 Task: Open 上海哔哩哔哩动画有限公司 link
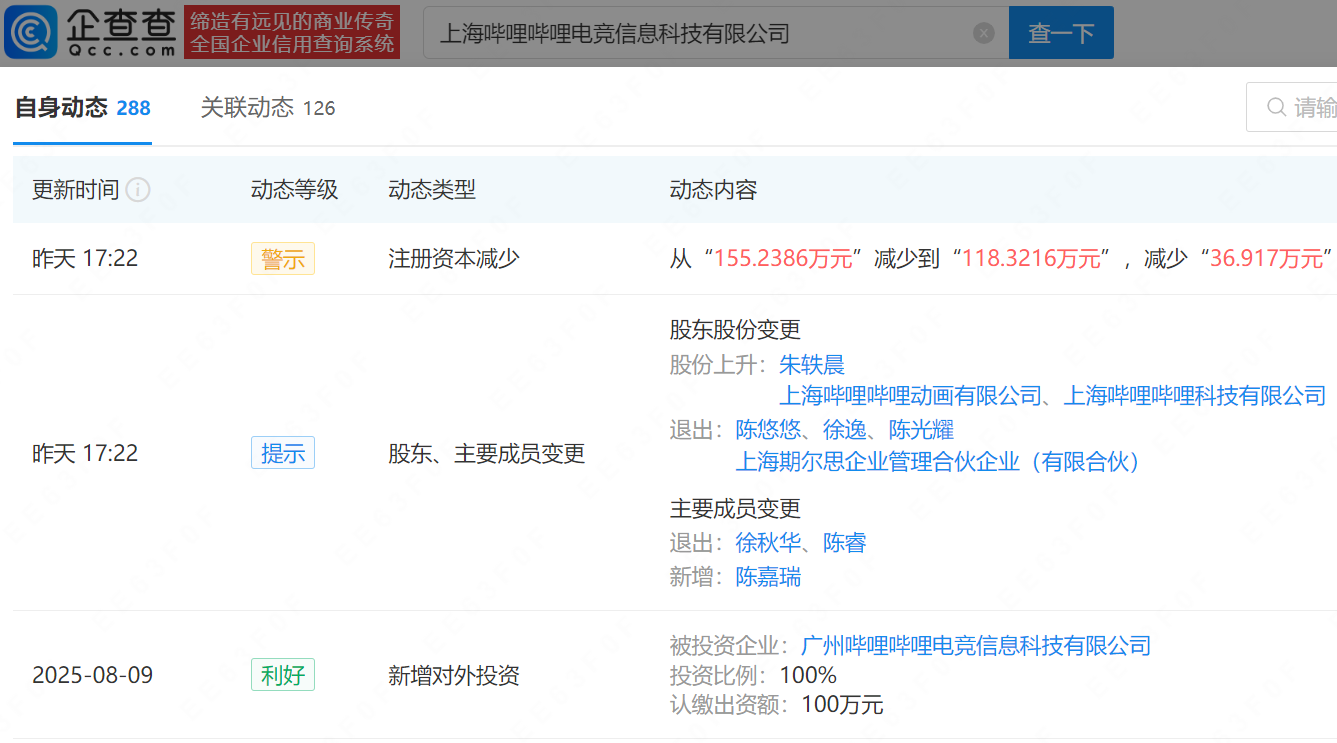click(x=910, y=396)
